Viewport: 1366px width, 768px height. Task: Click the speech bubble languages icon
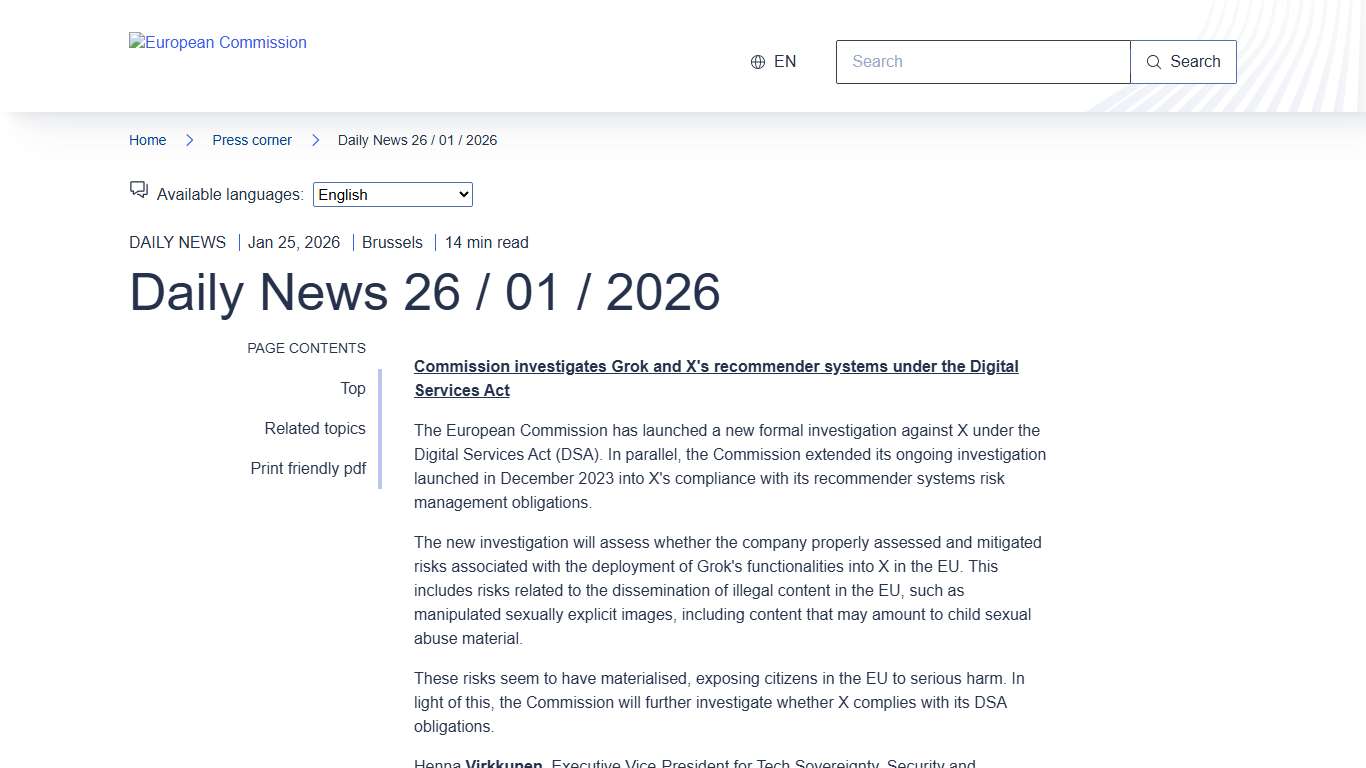point(139,190)
